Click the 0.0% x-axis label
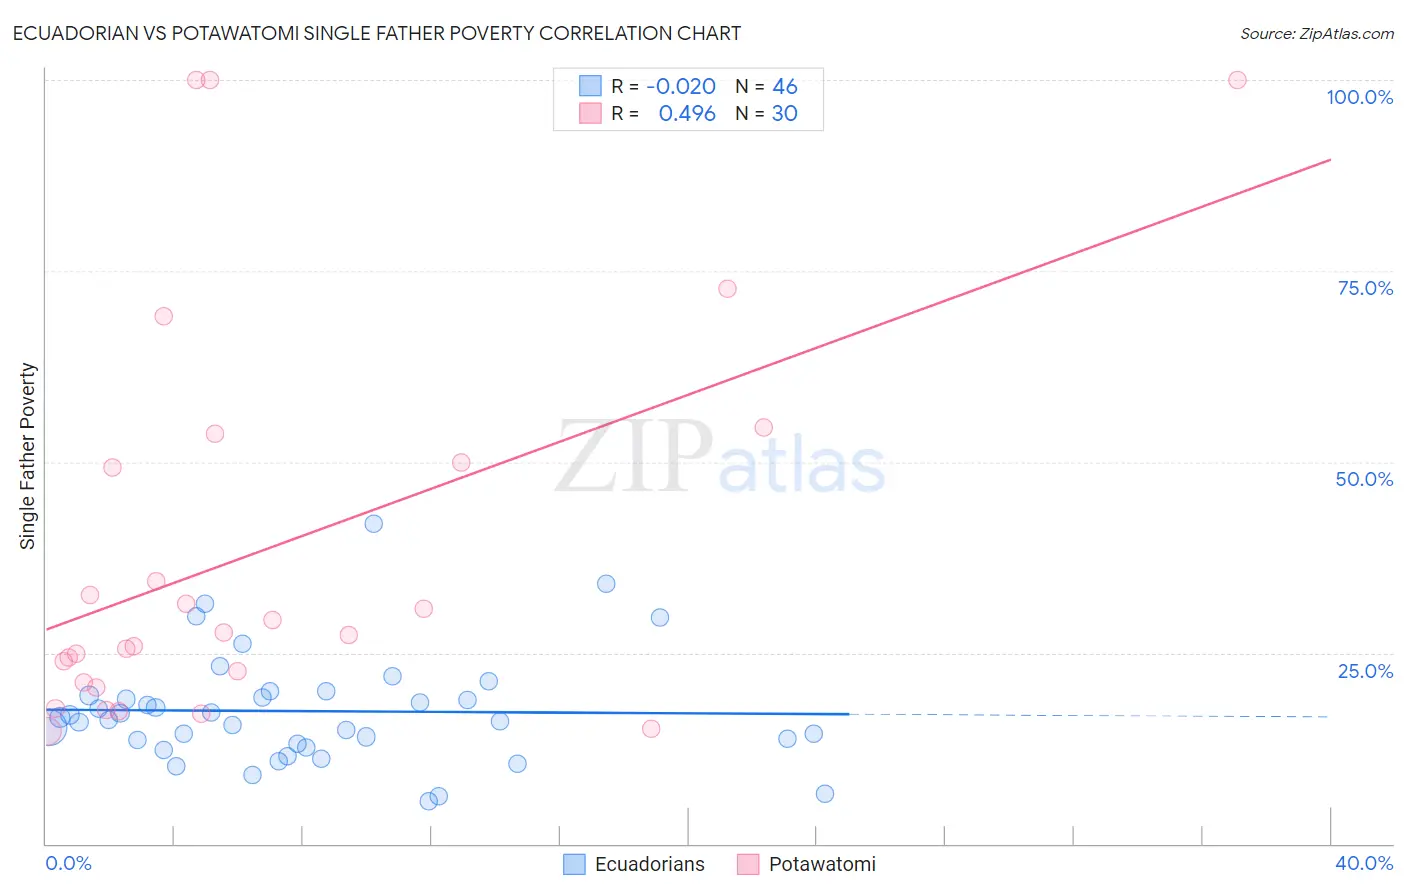 69,863
